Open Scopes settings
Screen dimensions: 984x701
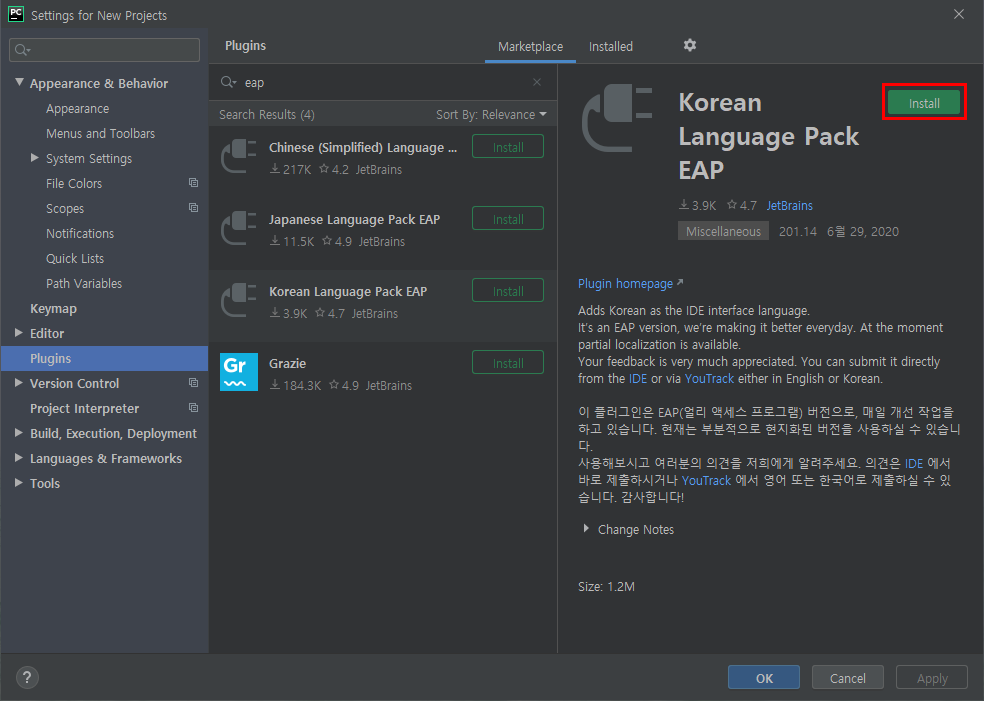click(65, 208)
